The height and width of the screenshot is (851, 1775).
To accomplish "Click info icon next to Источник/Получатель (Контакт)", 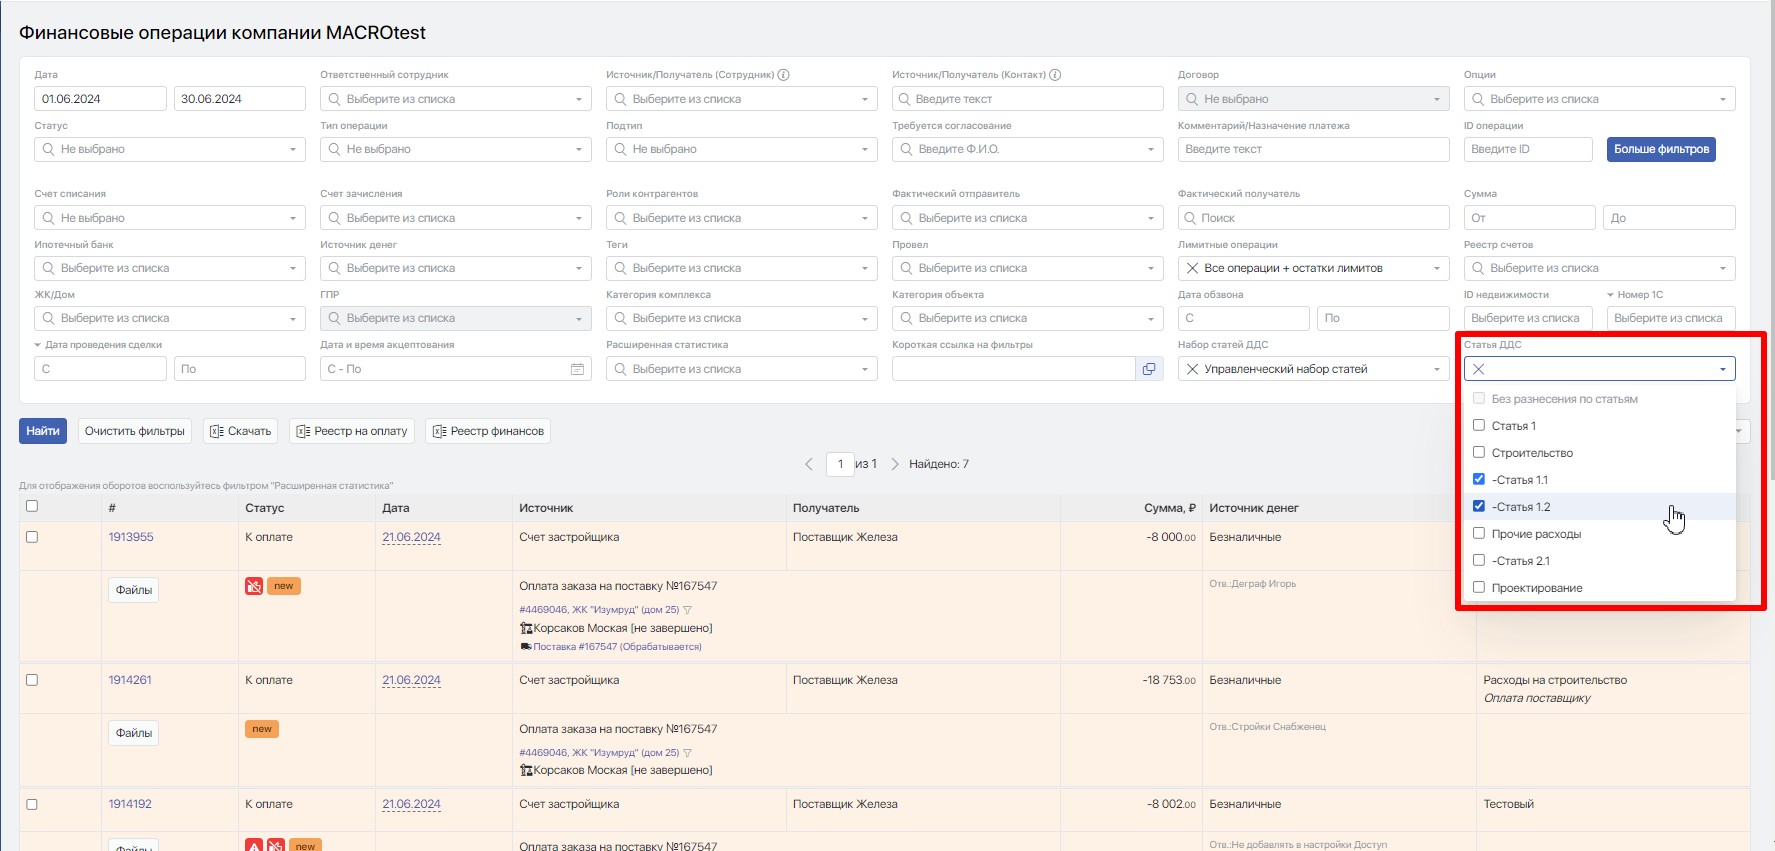I will click(x=1055, y=75).
